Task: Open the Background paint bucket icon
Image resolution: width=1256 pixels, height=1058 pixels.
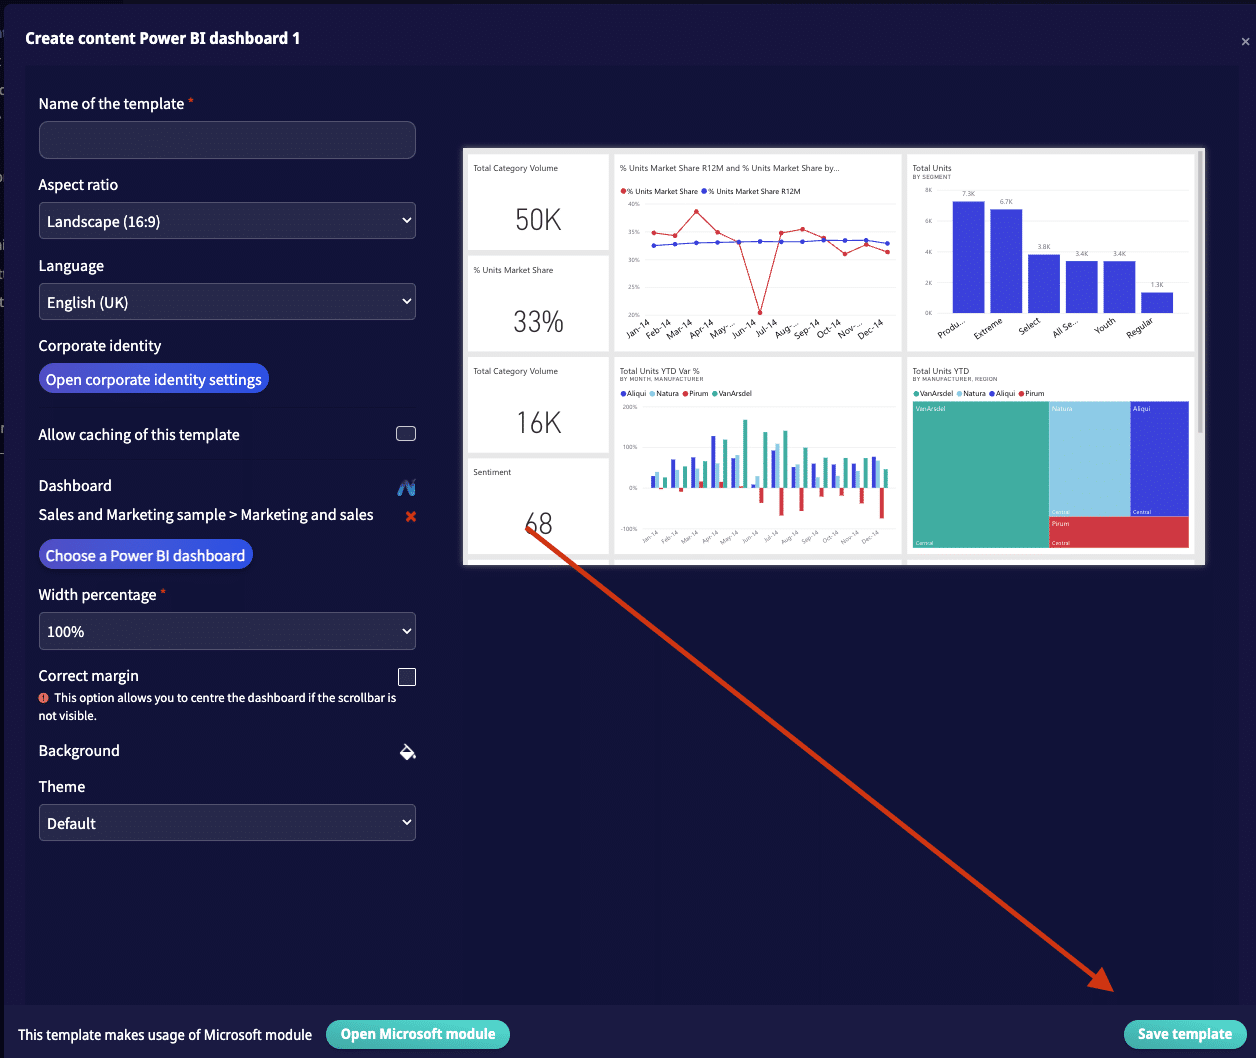Action: [407, 751]
